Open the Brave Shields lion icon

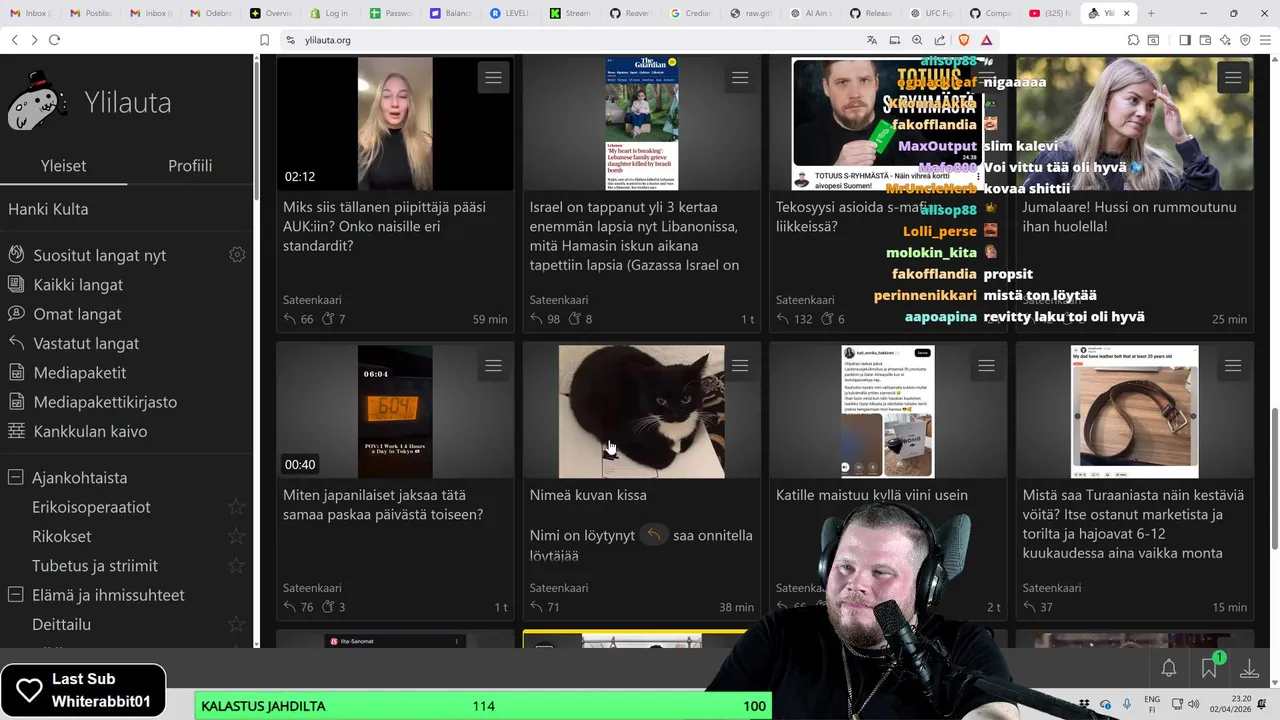point(964,40)
